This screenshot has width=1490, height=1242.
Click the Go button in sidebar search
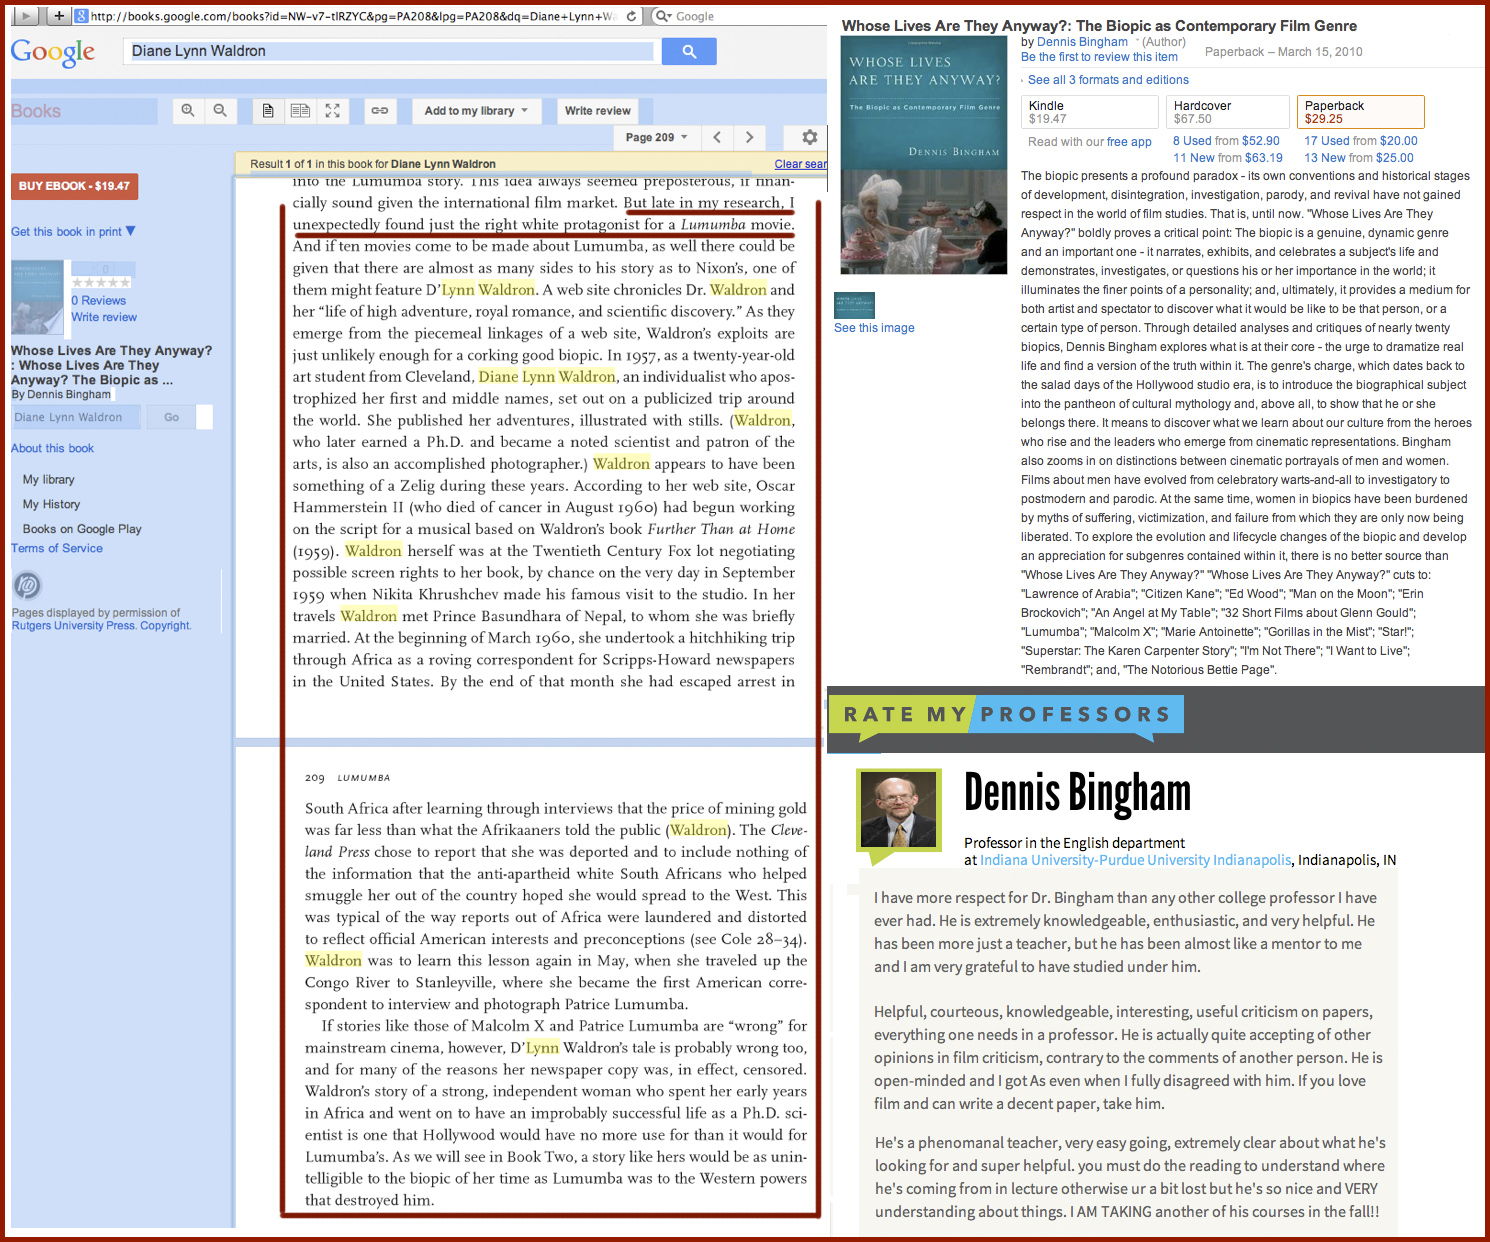172,417
